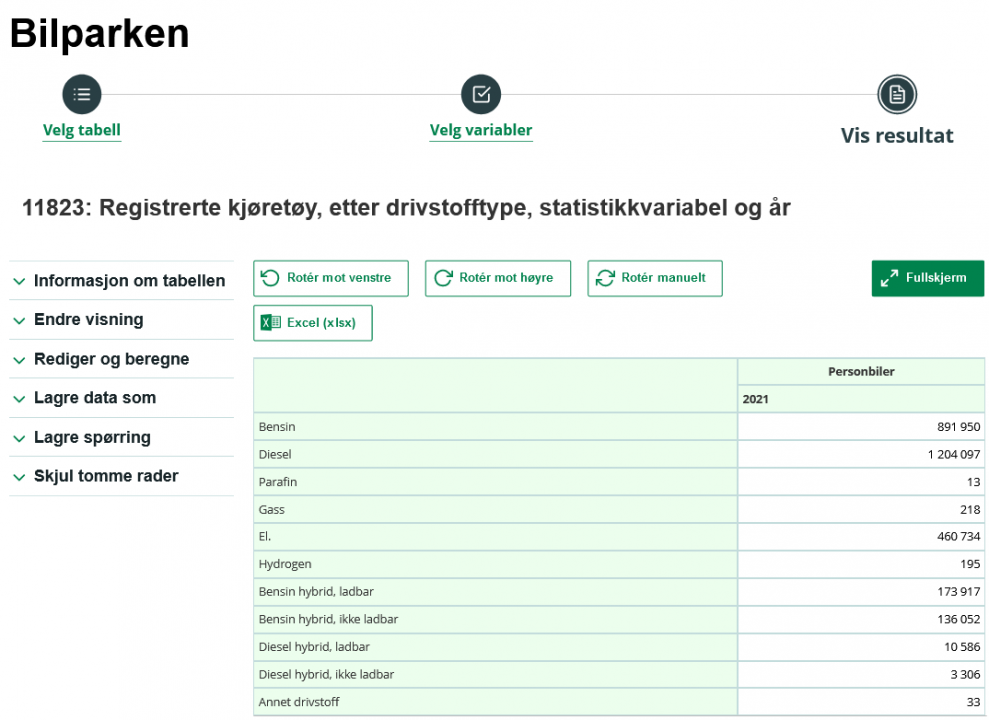Click the Fullskjerm expand-arrows icon
Screen dimensions: 989x720
(x=889, y=278)
